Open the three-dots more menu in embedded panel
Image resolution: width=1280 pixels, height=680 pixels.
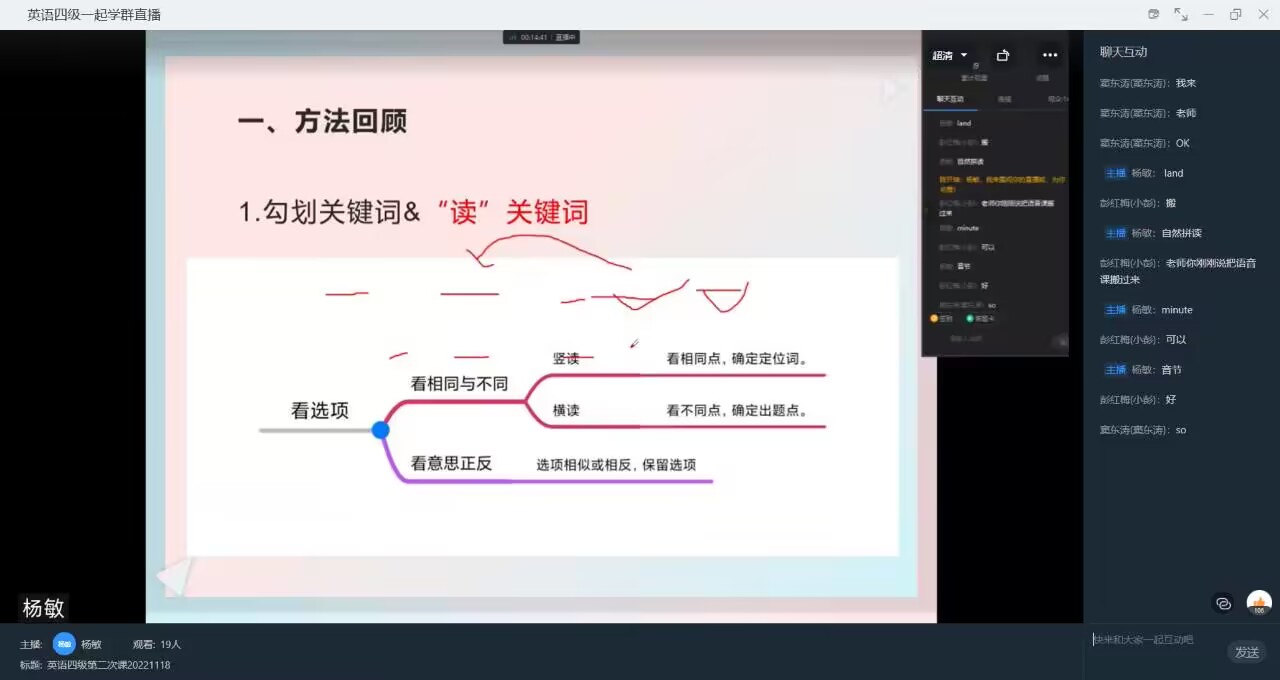click(1049, 55)
